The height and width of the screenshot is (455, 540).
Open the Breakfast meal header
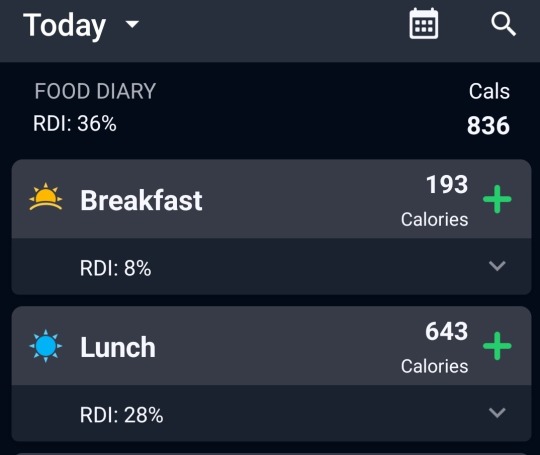click(x=271, y=199)
